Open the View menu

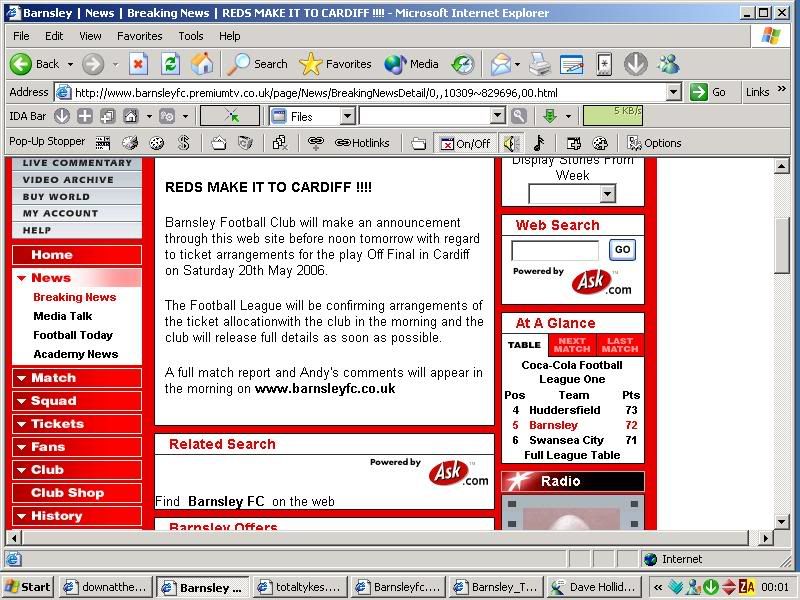pos(90,36)
